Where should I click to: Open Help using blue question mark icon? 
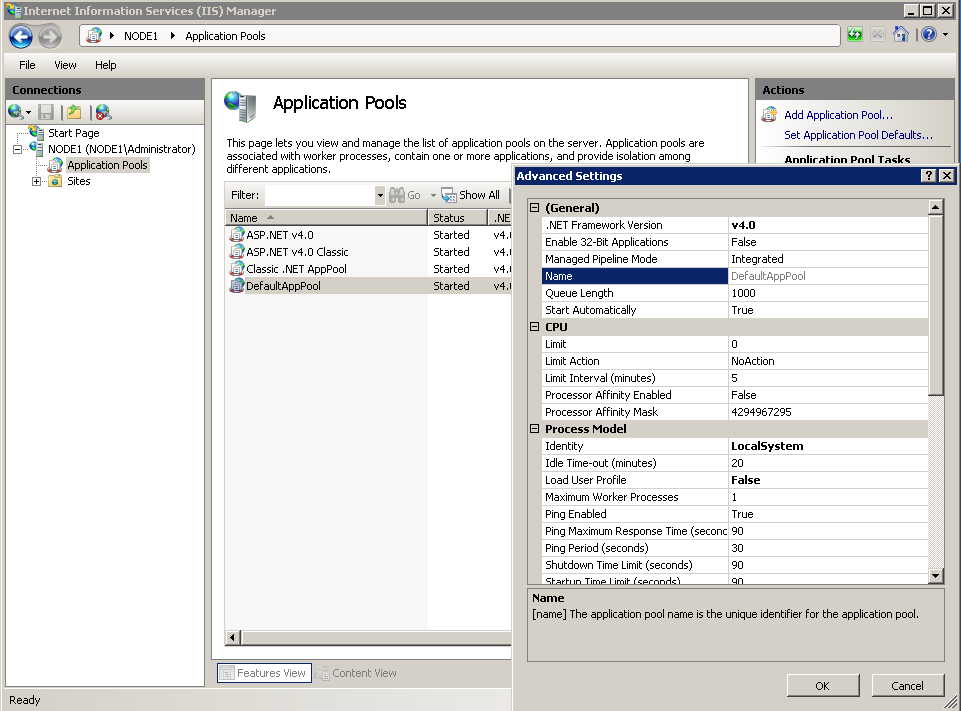point(929,35)
